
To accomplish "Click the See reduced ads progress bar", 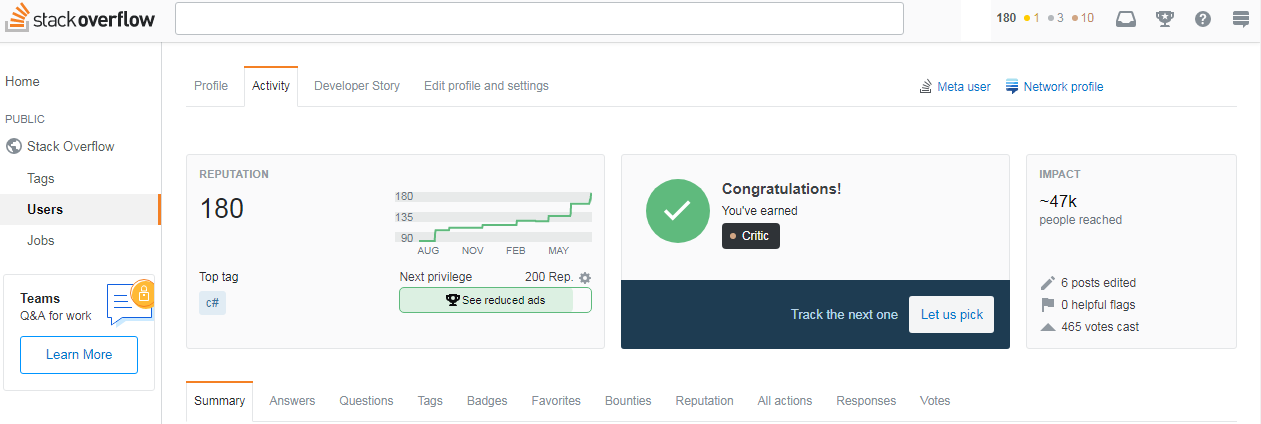I will (x=495, y=300).
